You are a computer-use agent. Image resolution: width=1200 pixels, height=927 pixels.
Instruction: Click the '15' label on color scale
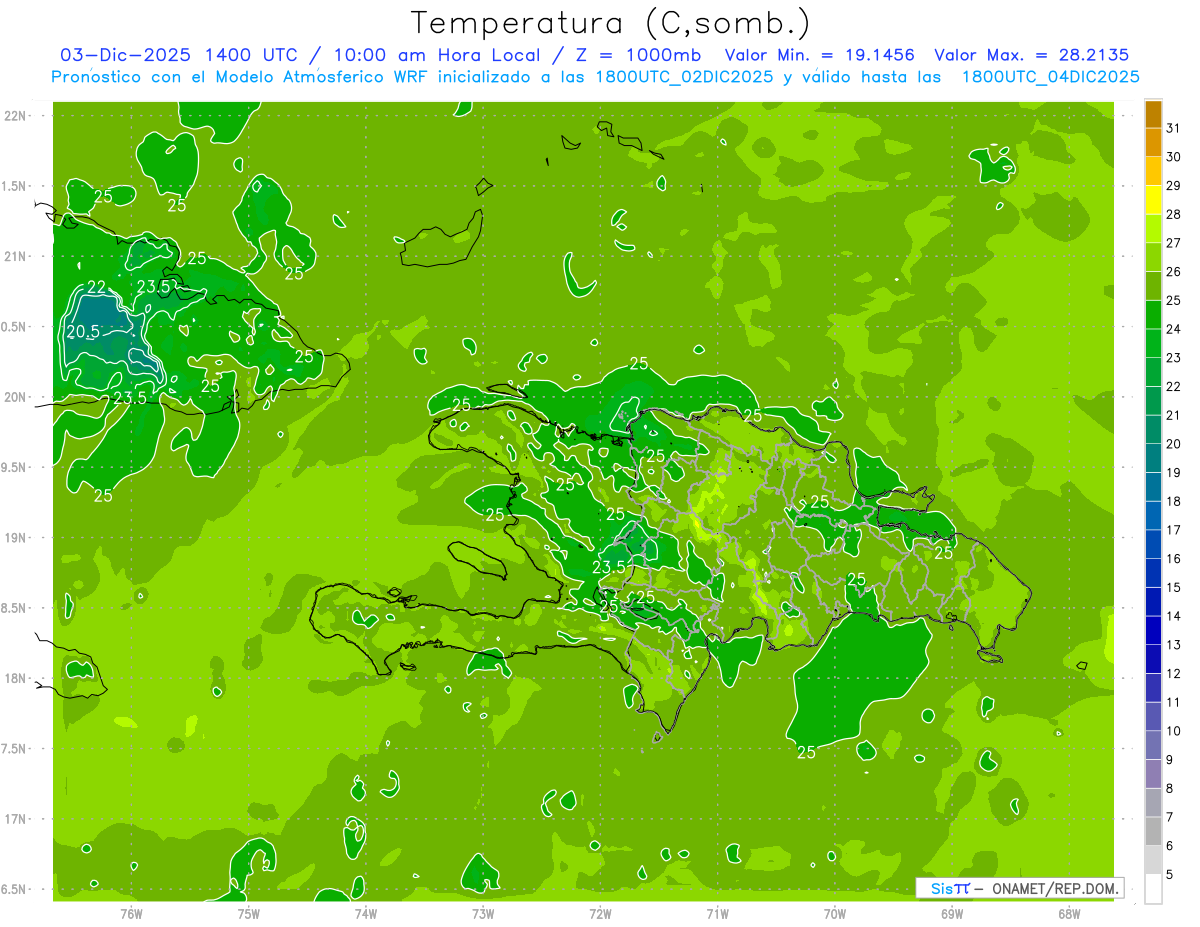coord(1173,588)
